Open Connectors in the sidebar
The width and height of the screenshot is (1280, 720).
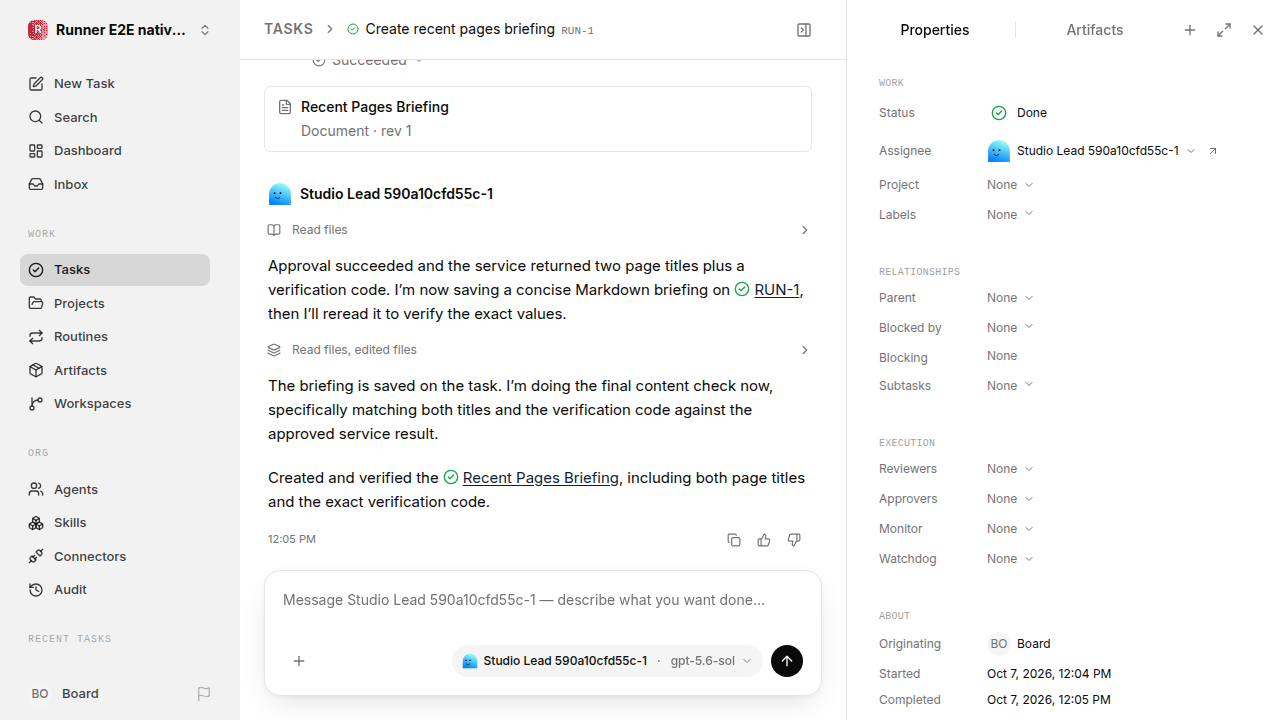[115, 557]
